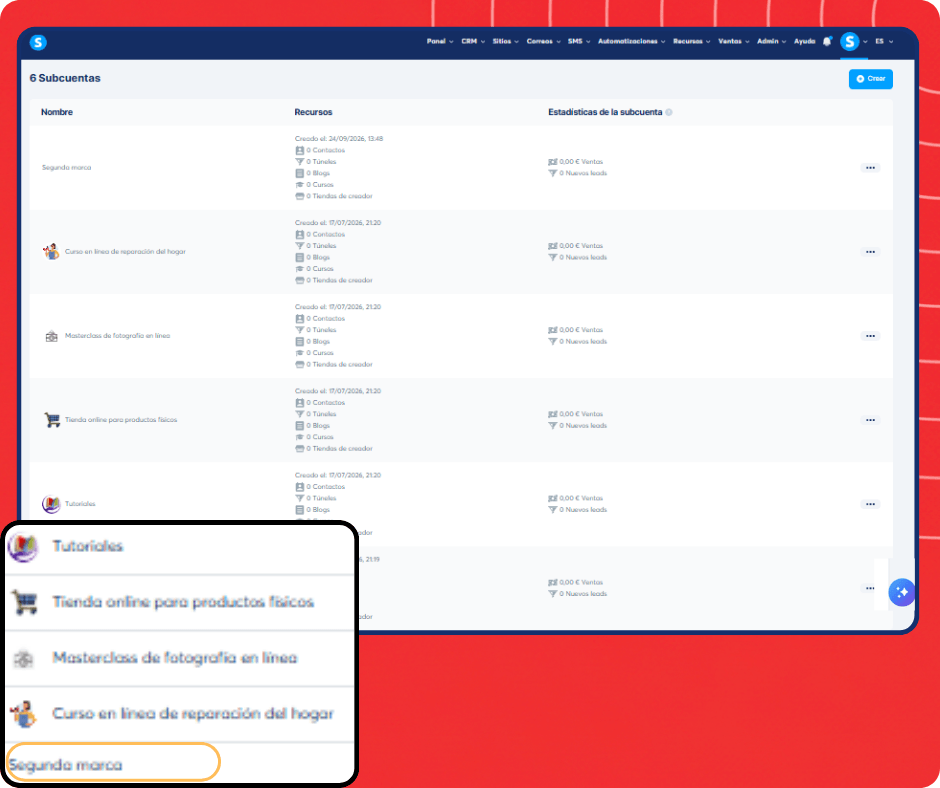Image resolution: width=940 pixels, height=788 pixels.
Task: Expand the Panel dropdown menu
Action: (x=440, y=41)
